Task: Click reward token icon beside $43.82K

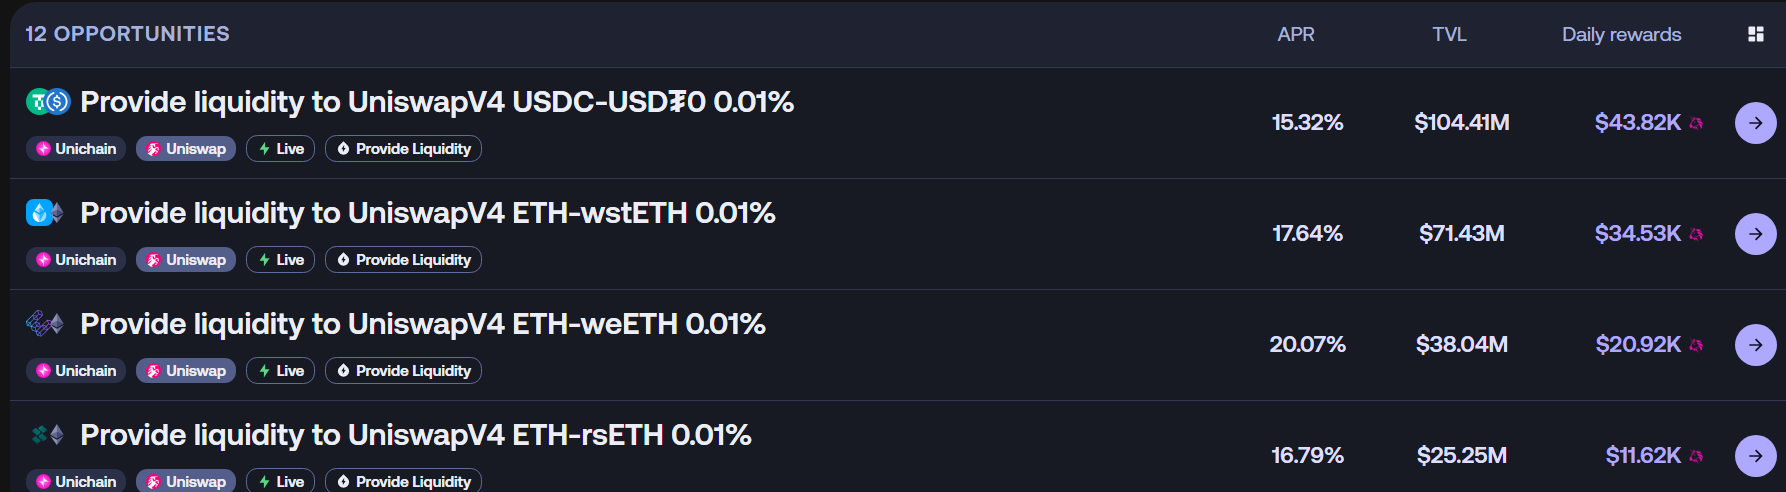Action: point(1696,123)
